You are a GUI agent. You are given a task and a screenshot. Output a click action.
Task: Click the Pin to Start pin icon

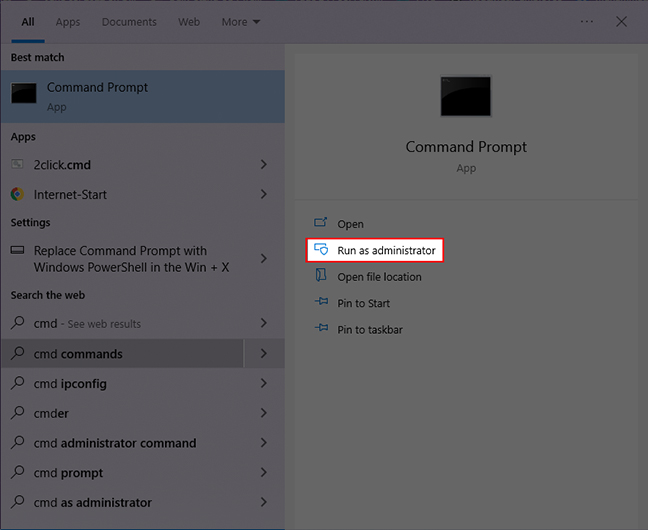[x=321, y=303]
